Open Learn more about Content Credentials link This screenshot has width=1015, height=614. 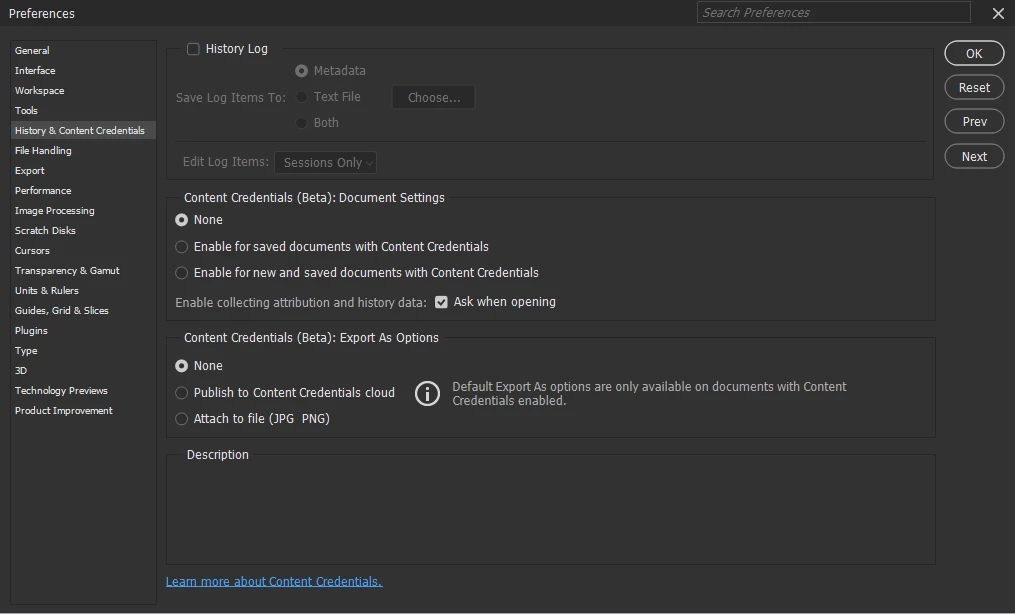pyautogui.click(x=274, y=582)
